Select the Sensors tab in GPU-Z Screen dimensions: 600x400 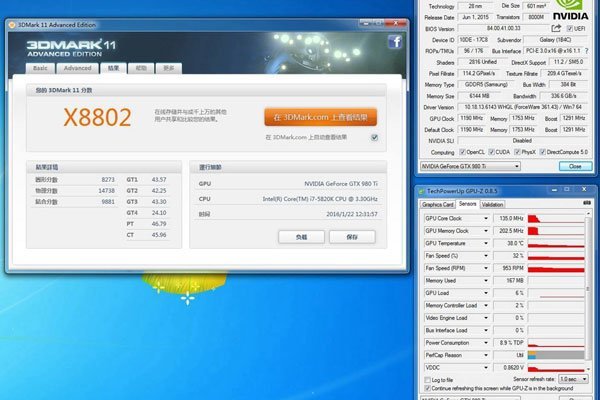(x=467, y=204)
